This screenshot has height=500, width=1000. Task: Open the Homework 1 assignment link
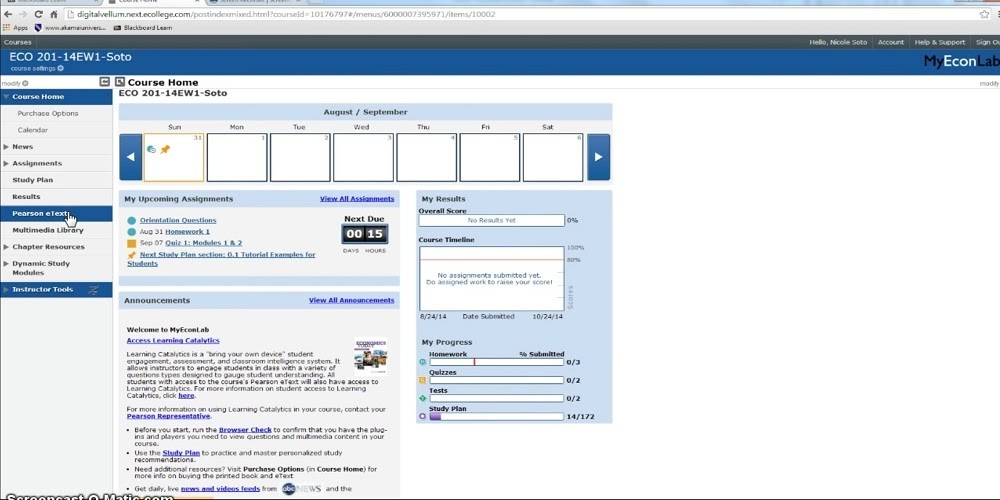tap(187, 232)
